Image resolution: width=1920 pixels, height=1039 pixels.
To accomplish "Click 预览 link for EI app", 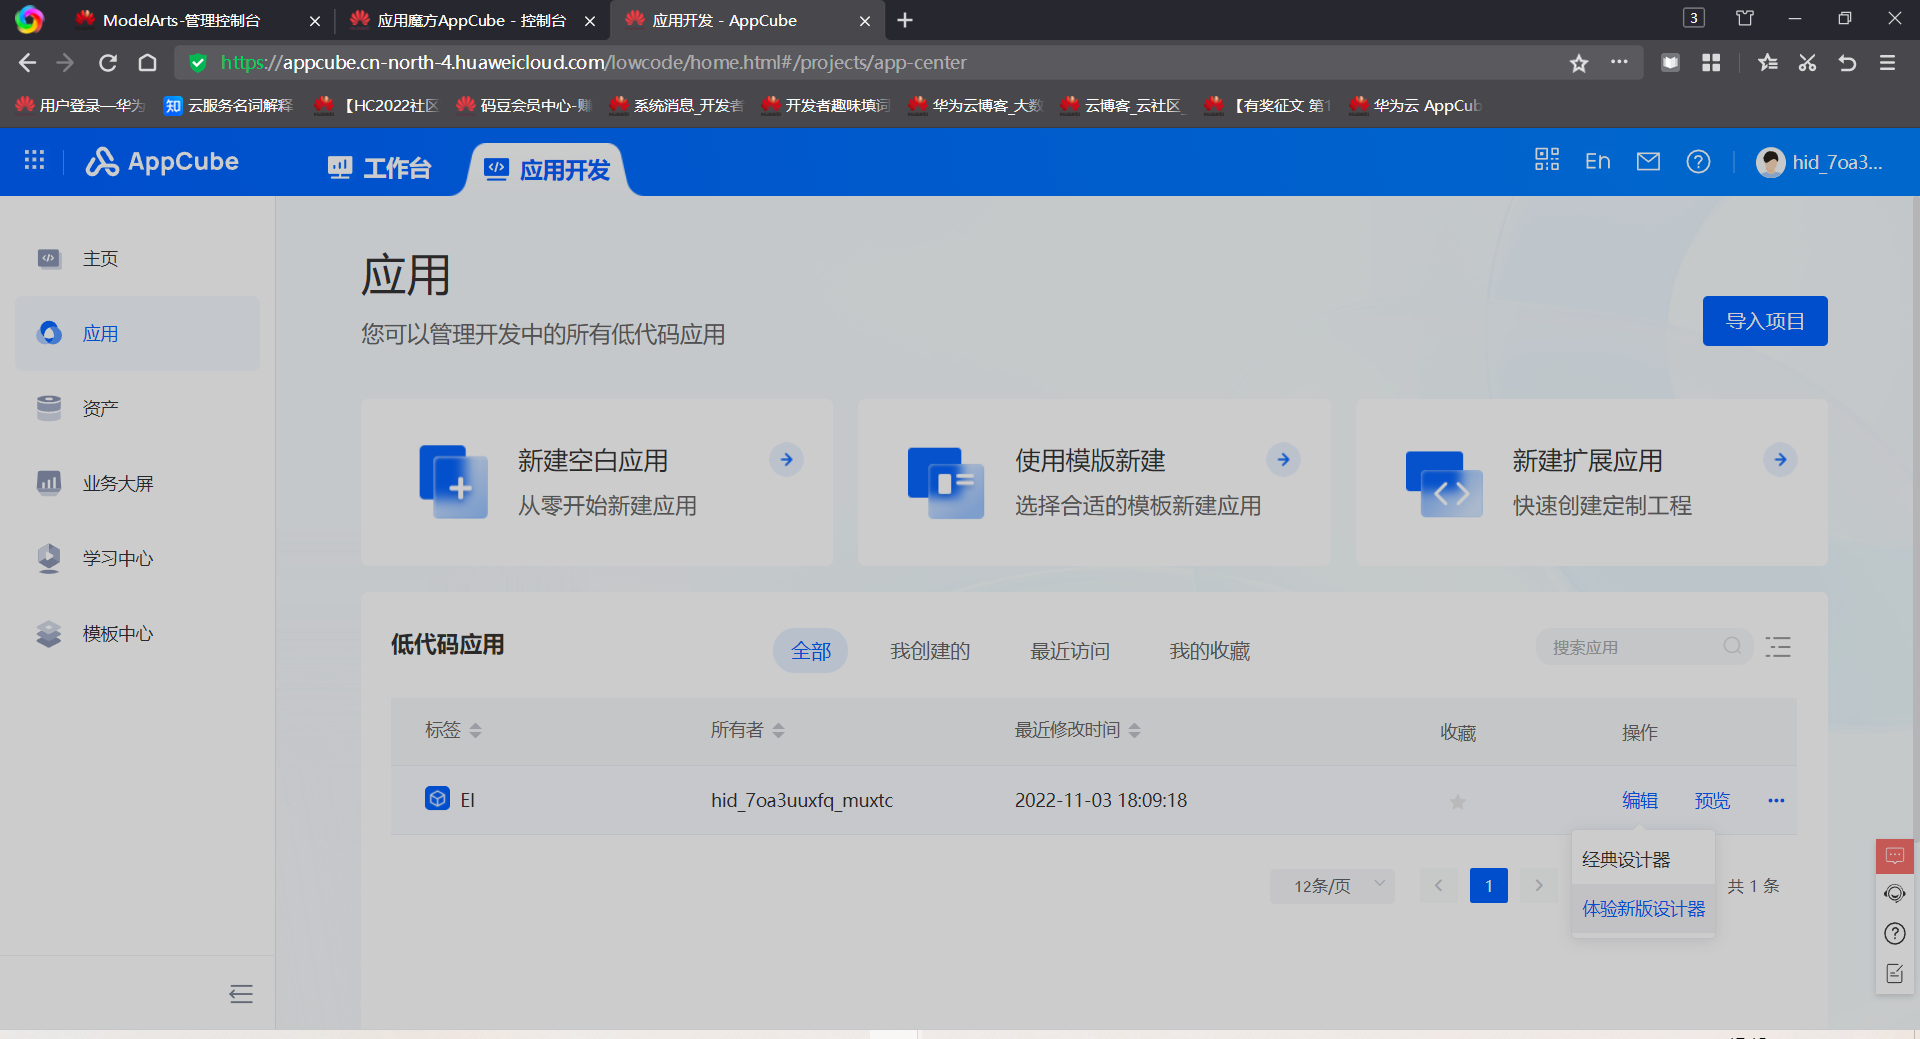I will pos(1712,800).
